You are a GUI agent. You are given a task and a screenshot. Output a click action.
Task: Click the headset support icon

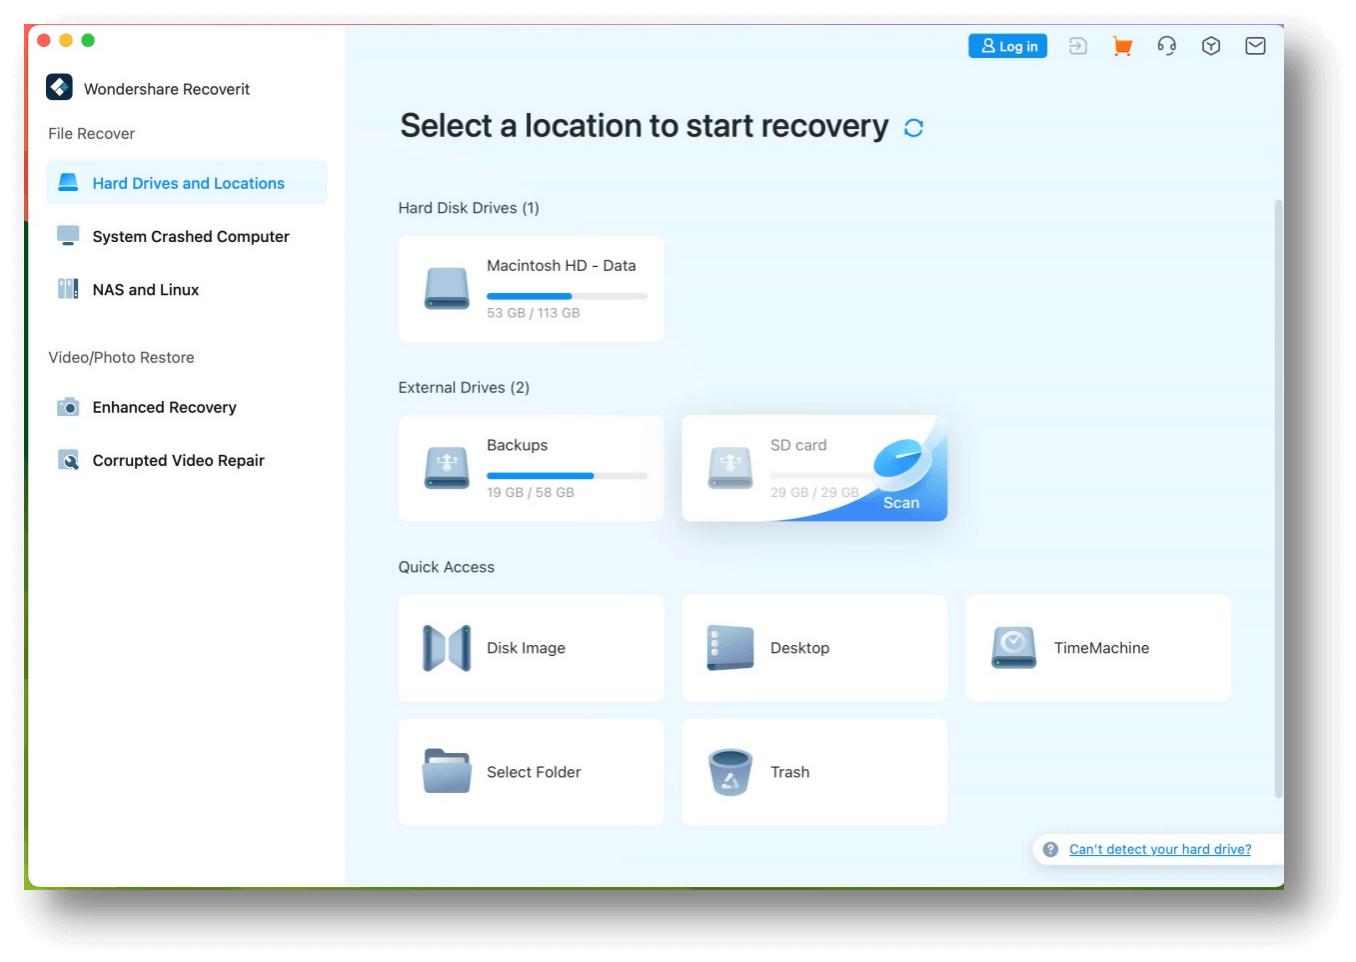coord(1166,45)
